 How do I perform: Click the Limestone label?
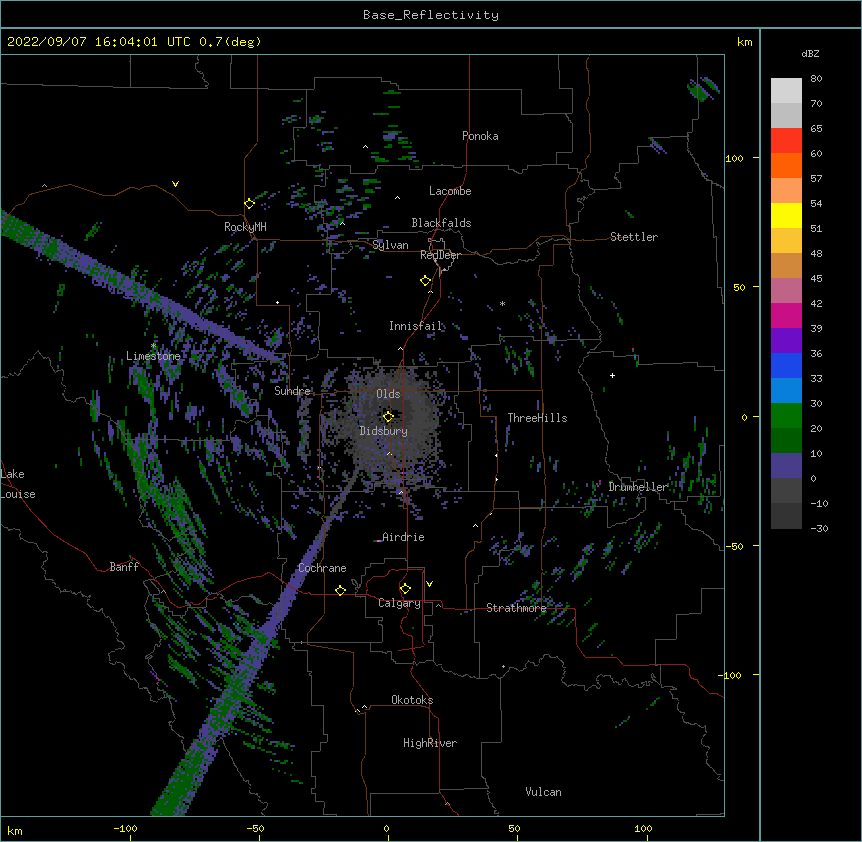[153, 356]
